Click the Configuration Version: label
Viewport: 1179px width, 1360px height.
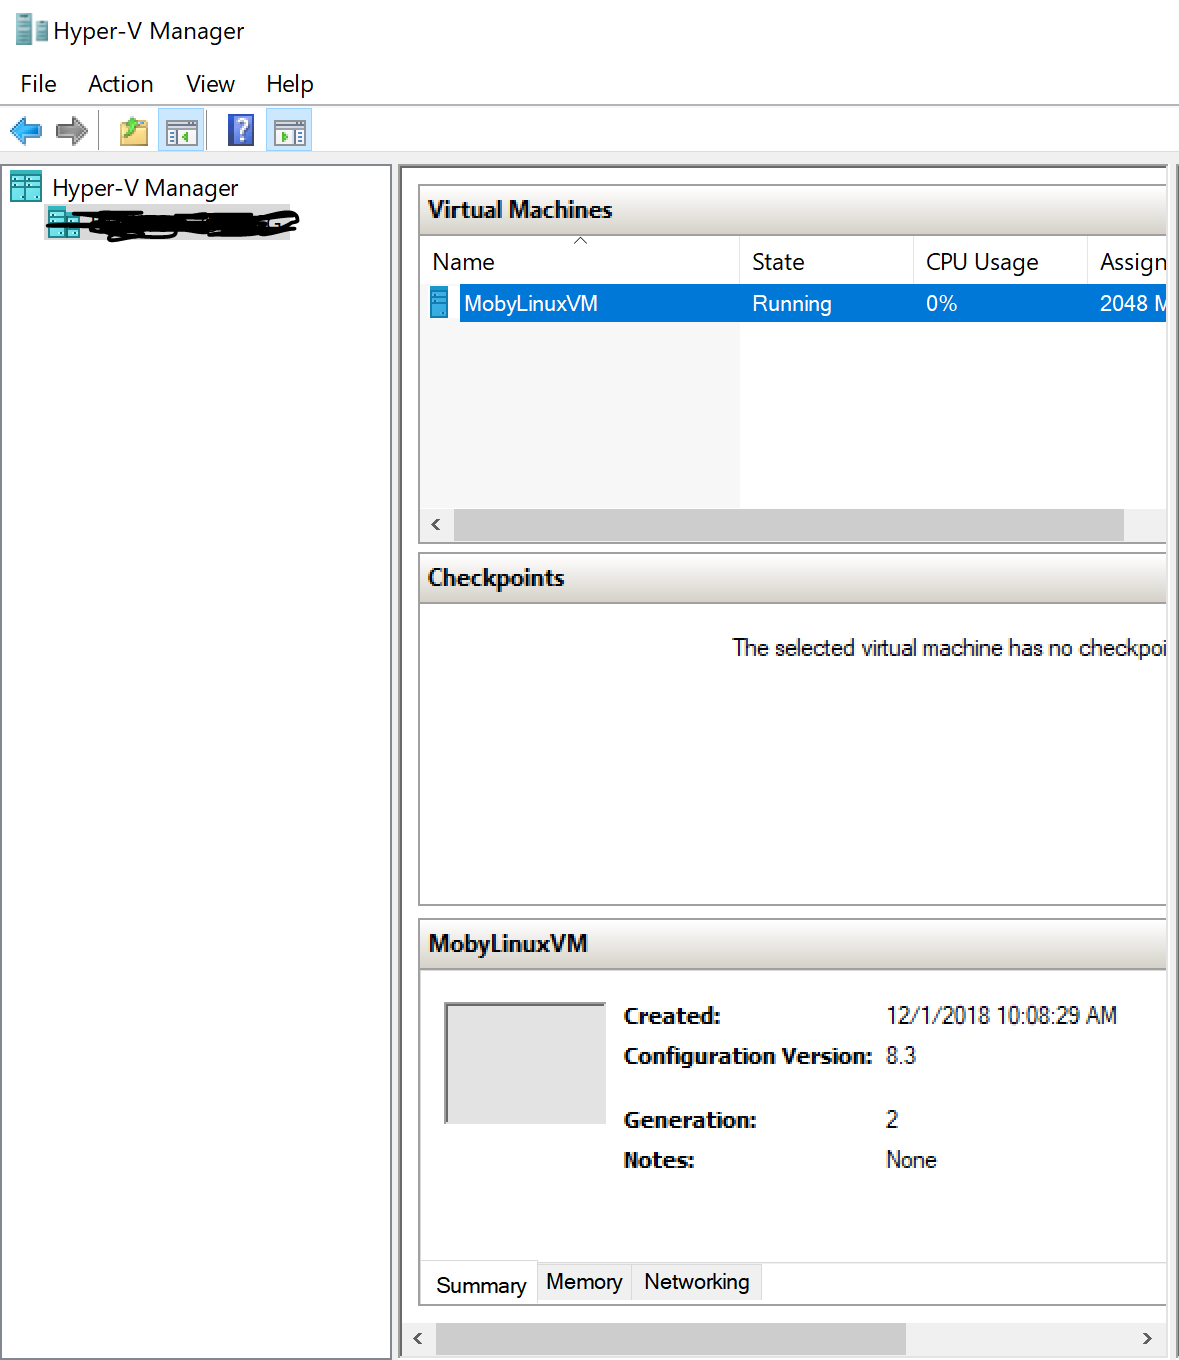pos(748,1056)
